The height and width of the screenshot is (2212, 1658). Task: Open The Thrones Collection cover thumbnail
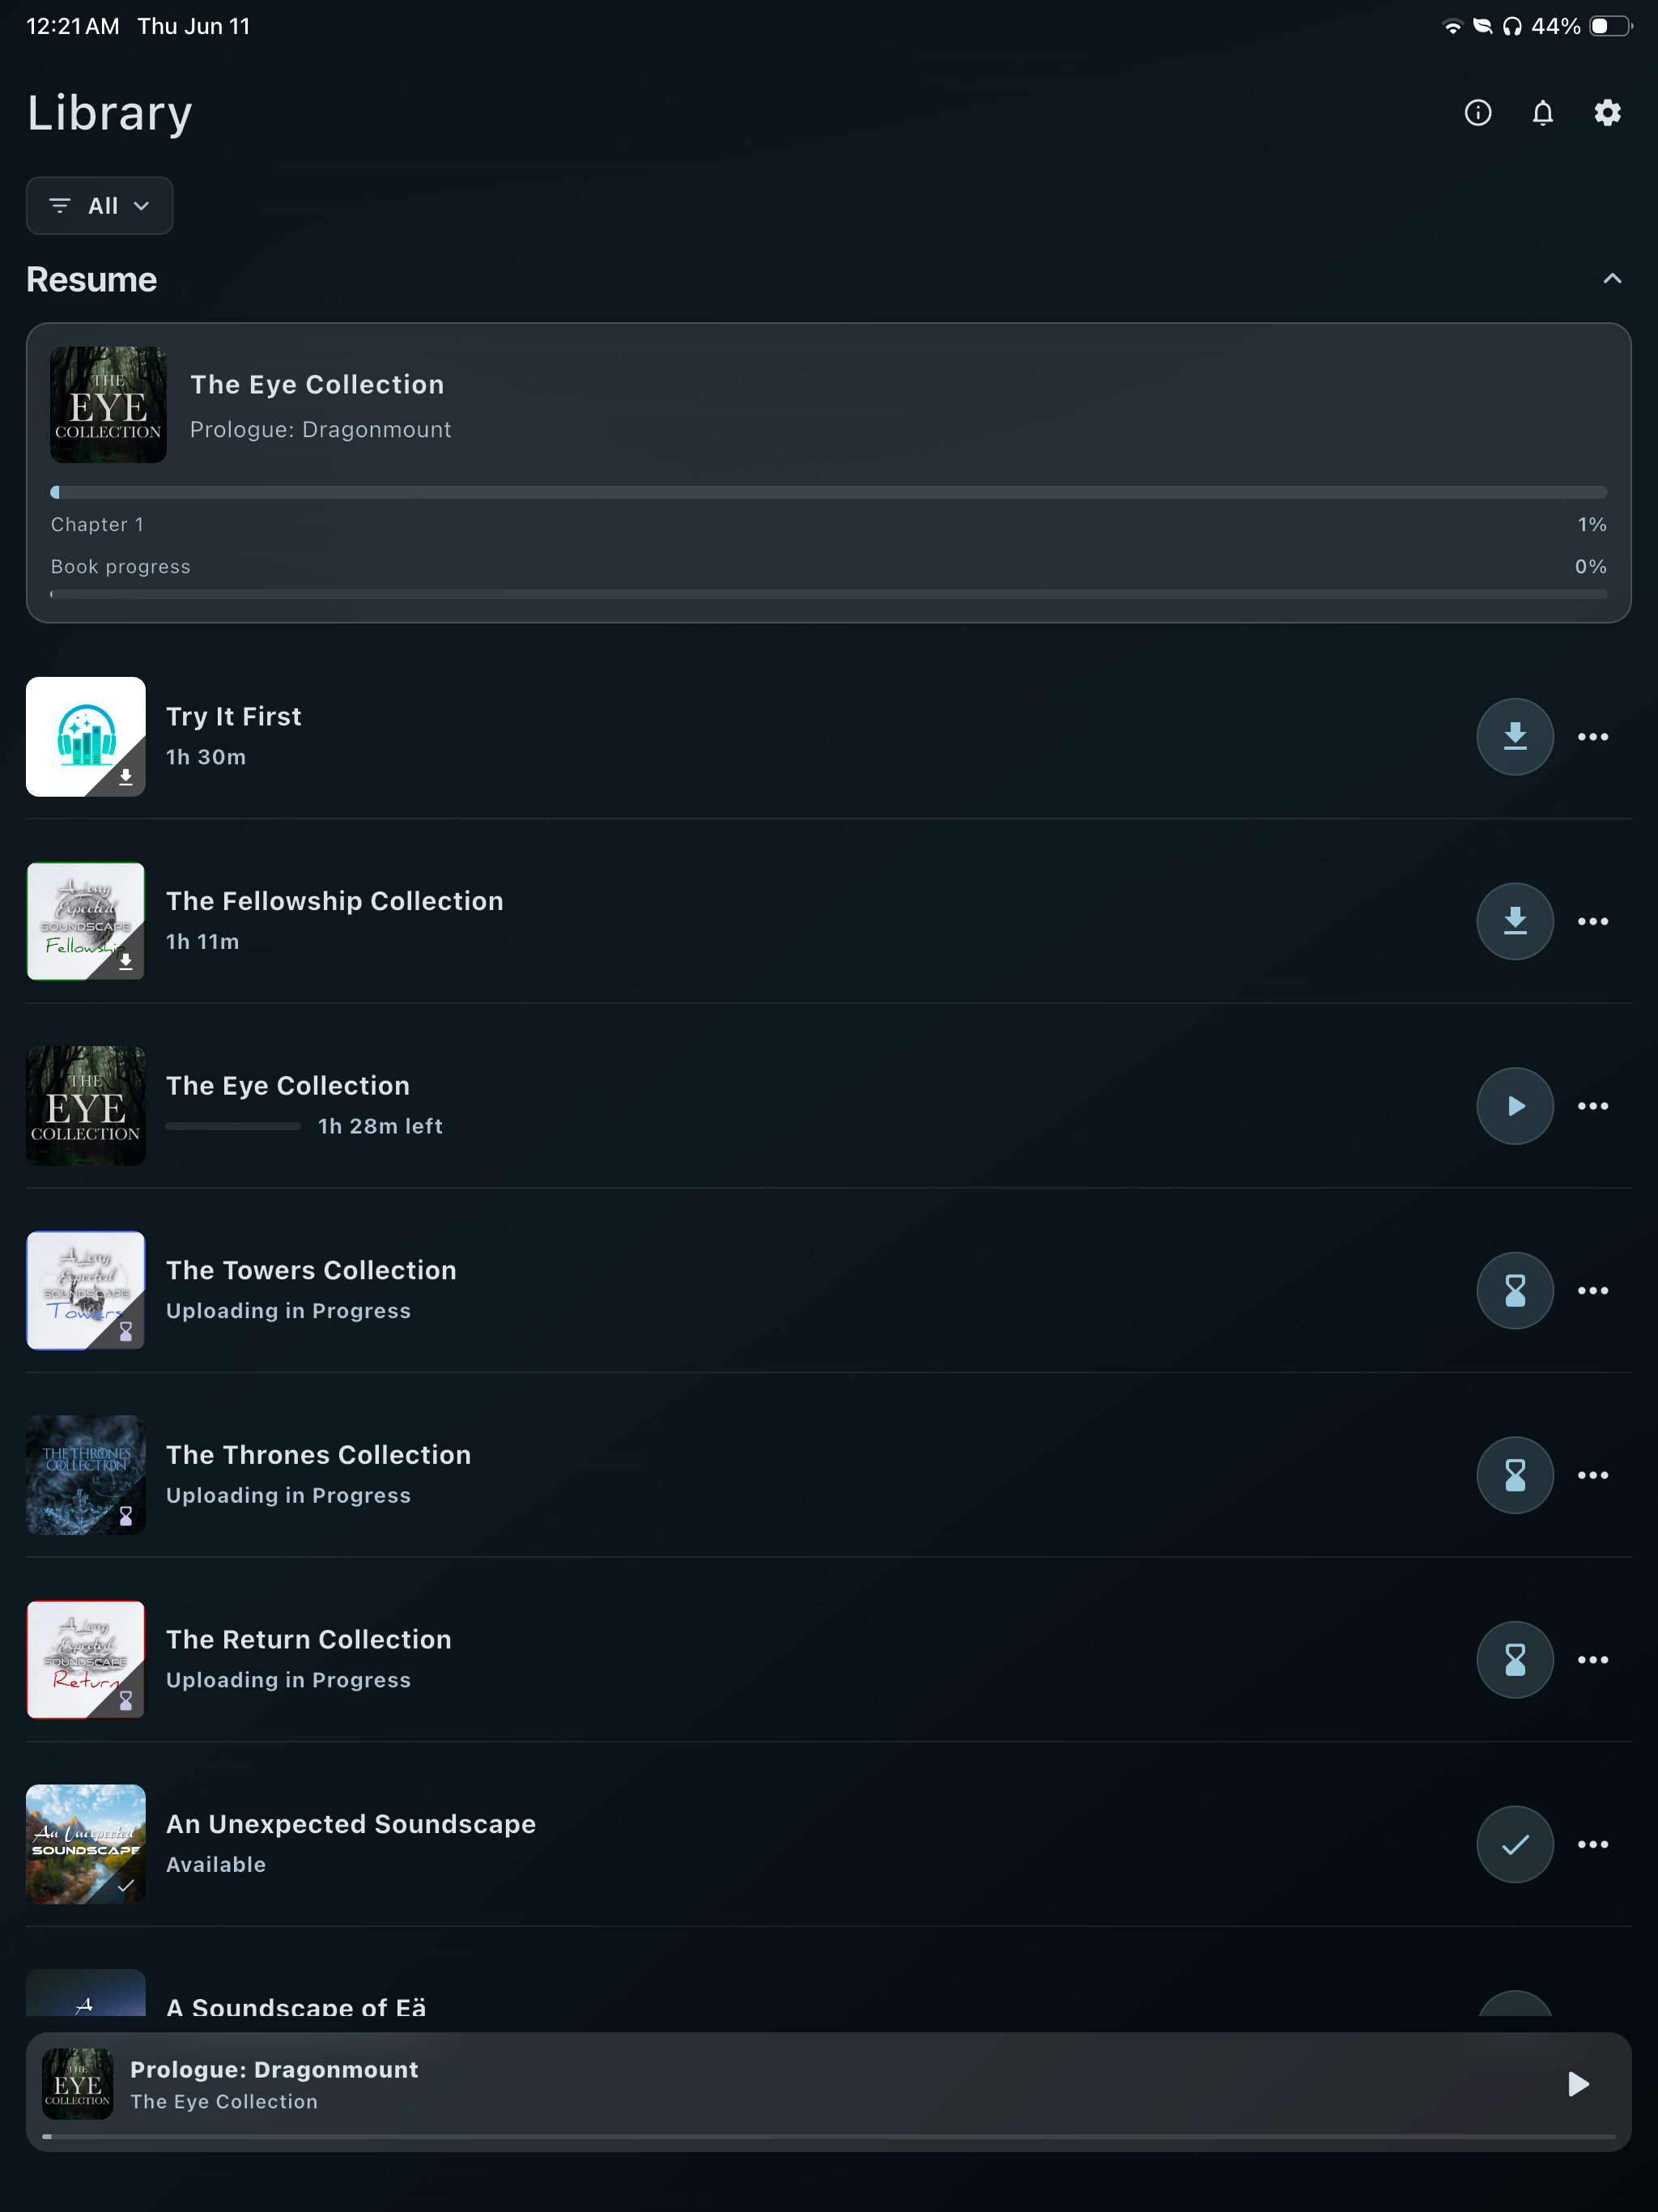tap(86, 1476)
